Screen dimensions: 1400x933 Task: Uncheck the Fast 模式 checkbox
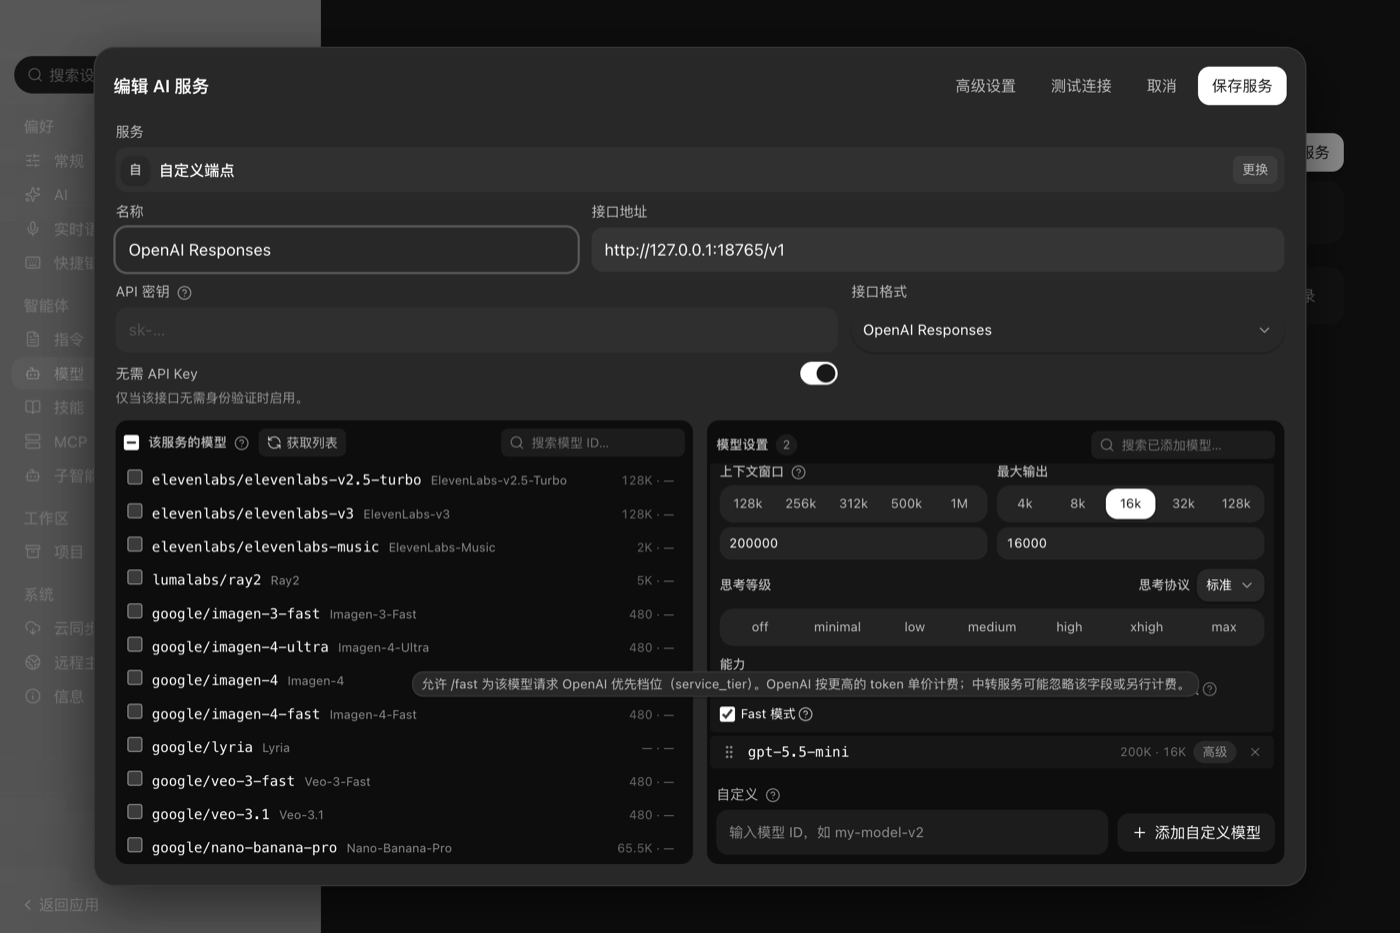pos(727,714)
